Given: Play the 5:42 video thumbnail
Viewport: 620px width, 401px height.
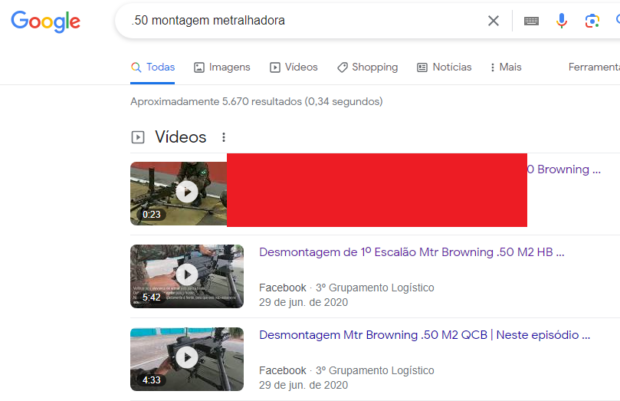Looking at the screenshot, I should click(187, 276).
